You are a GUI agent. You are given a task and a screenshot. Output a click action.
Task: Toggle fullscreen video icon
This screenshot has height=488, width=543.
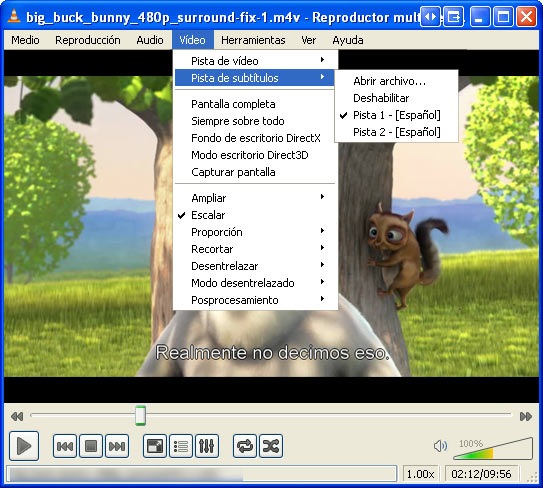(155, 446)
